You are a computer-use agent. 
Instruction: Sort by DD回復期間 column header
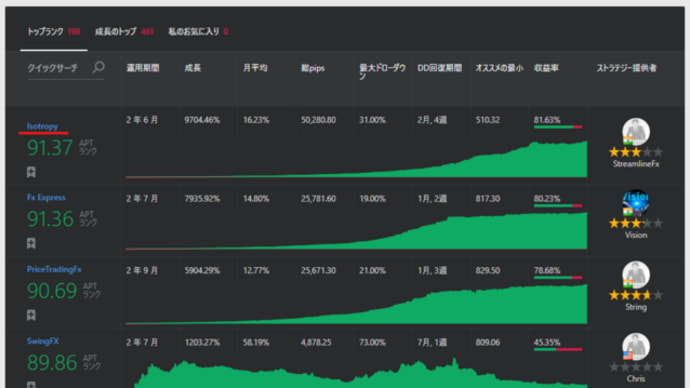point(440,68)
